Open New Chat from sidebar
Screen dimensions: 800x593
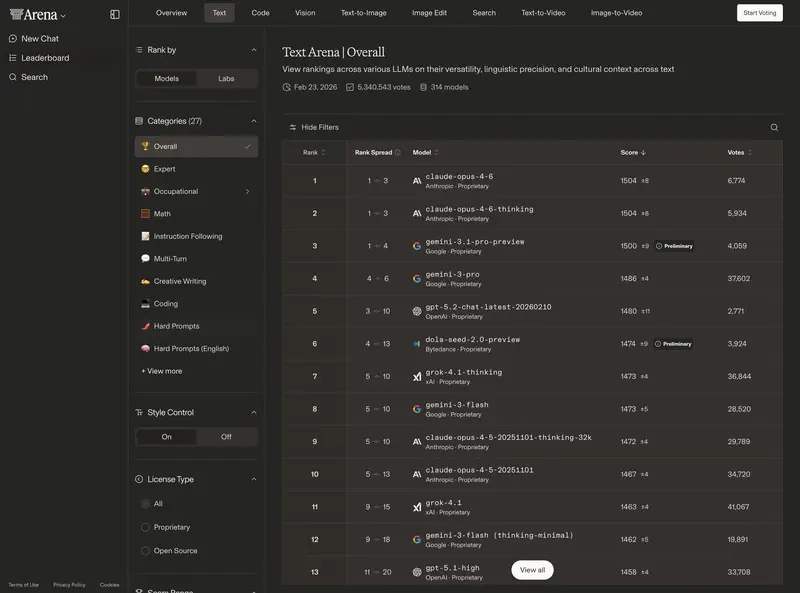click(40, 39)
